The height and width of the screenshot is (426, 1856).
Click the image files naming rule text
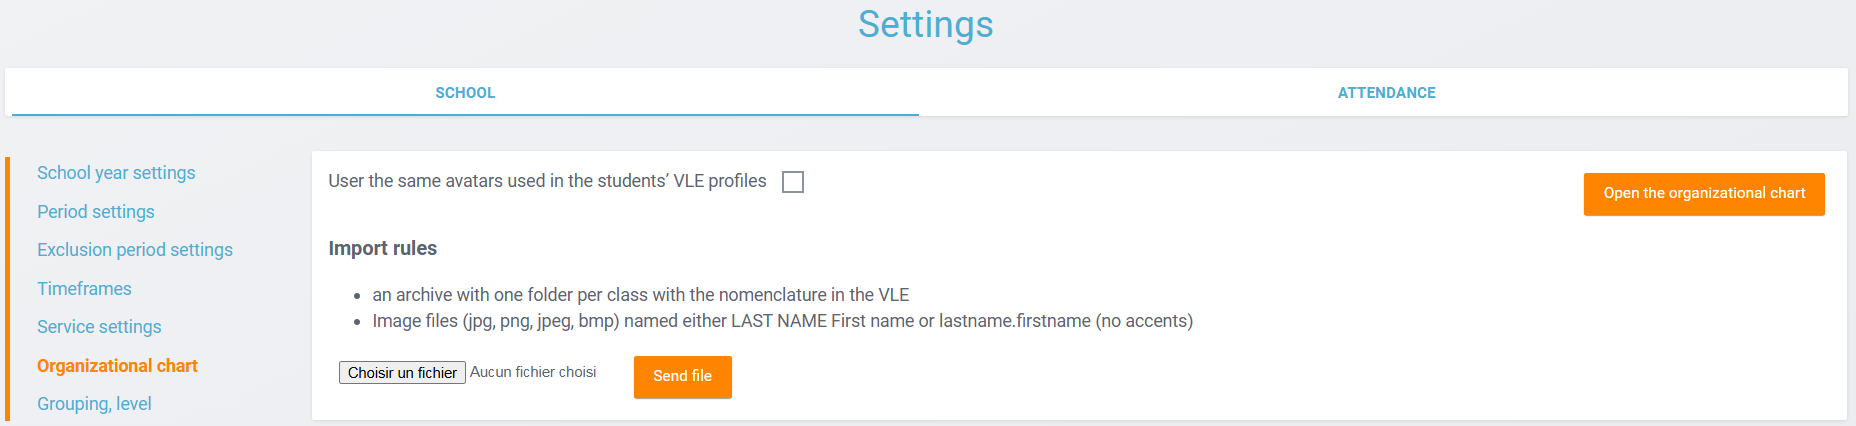pyautogui.click(x=782, y=321)
